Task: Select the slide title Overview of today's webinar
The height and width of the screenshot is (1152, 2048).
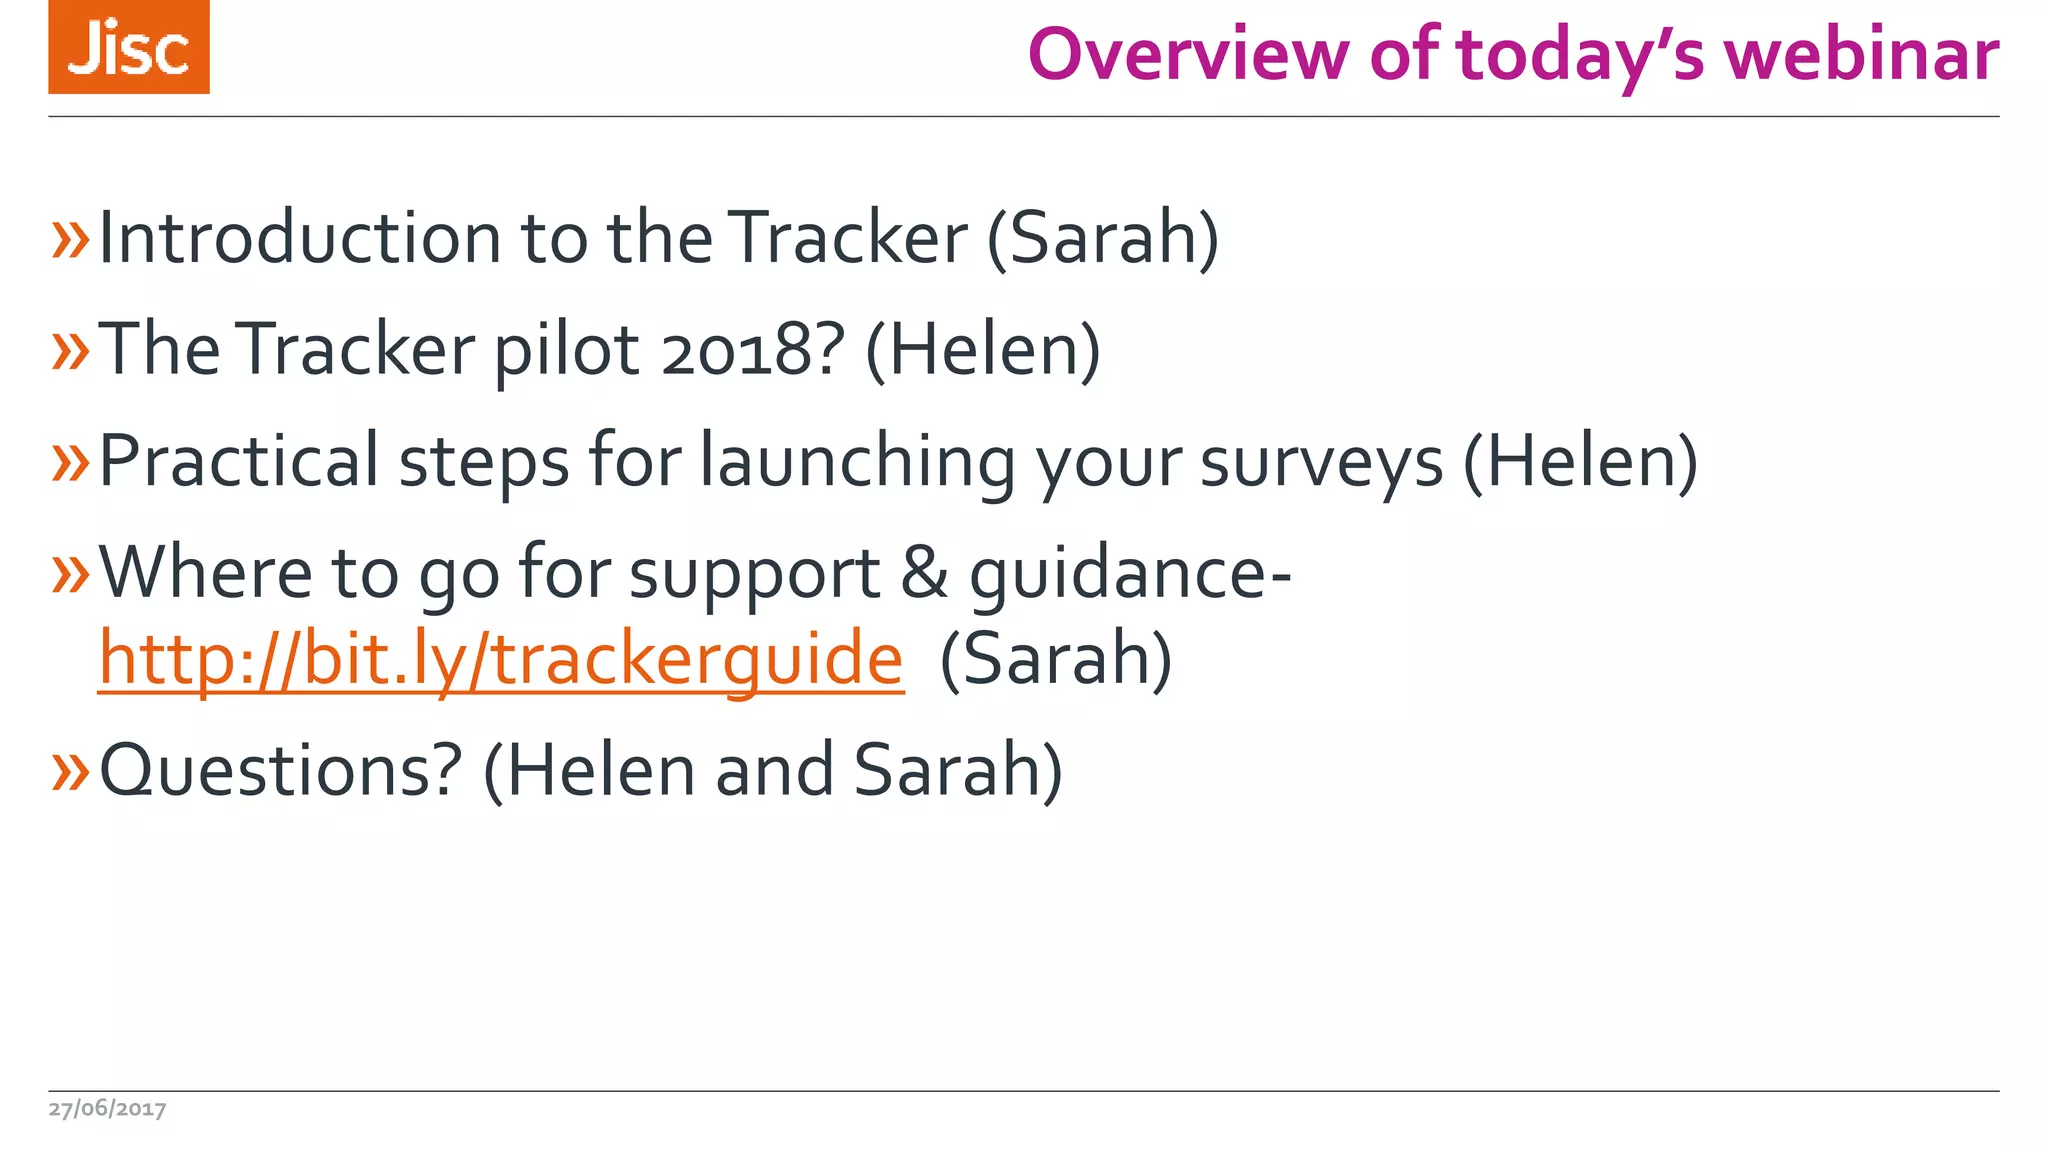Action: (x=1512, y=54)
